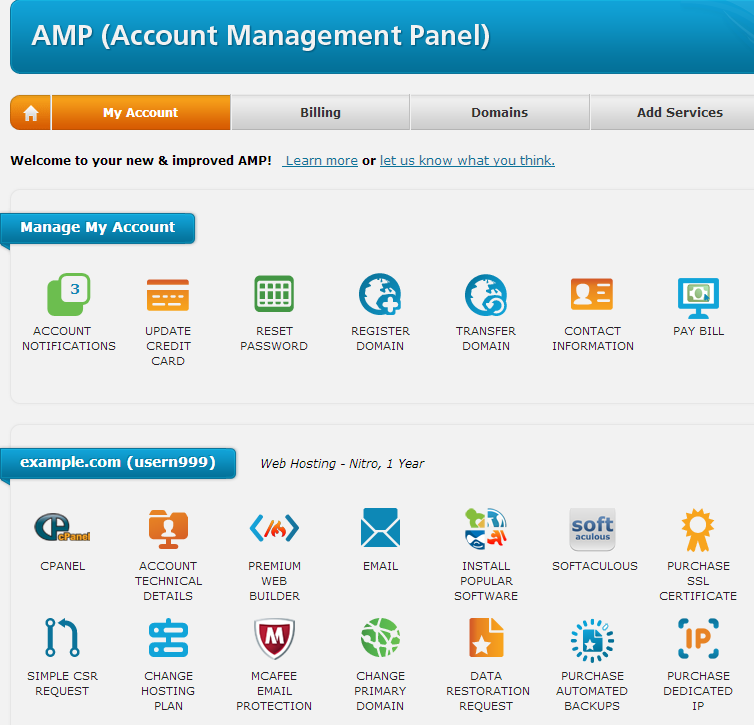
Task: Open the Simple CSR Request icon
Action: (62, 639)
